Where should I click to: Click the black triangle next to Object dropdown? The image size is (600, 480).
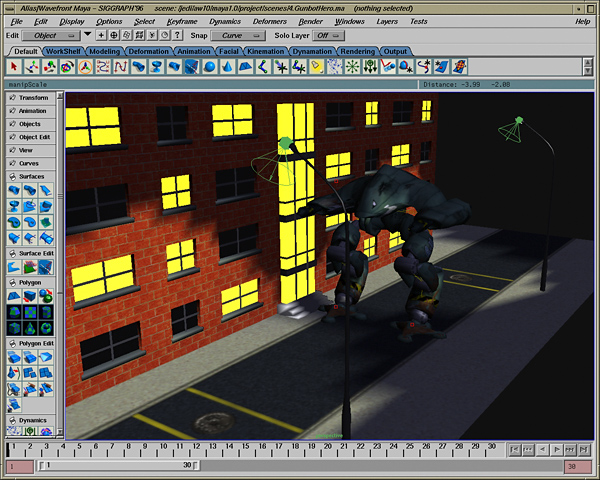point(88,34)
